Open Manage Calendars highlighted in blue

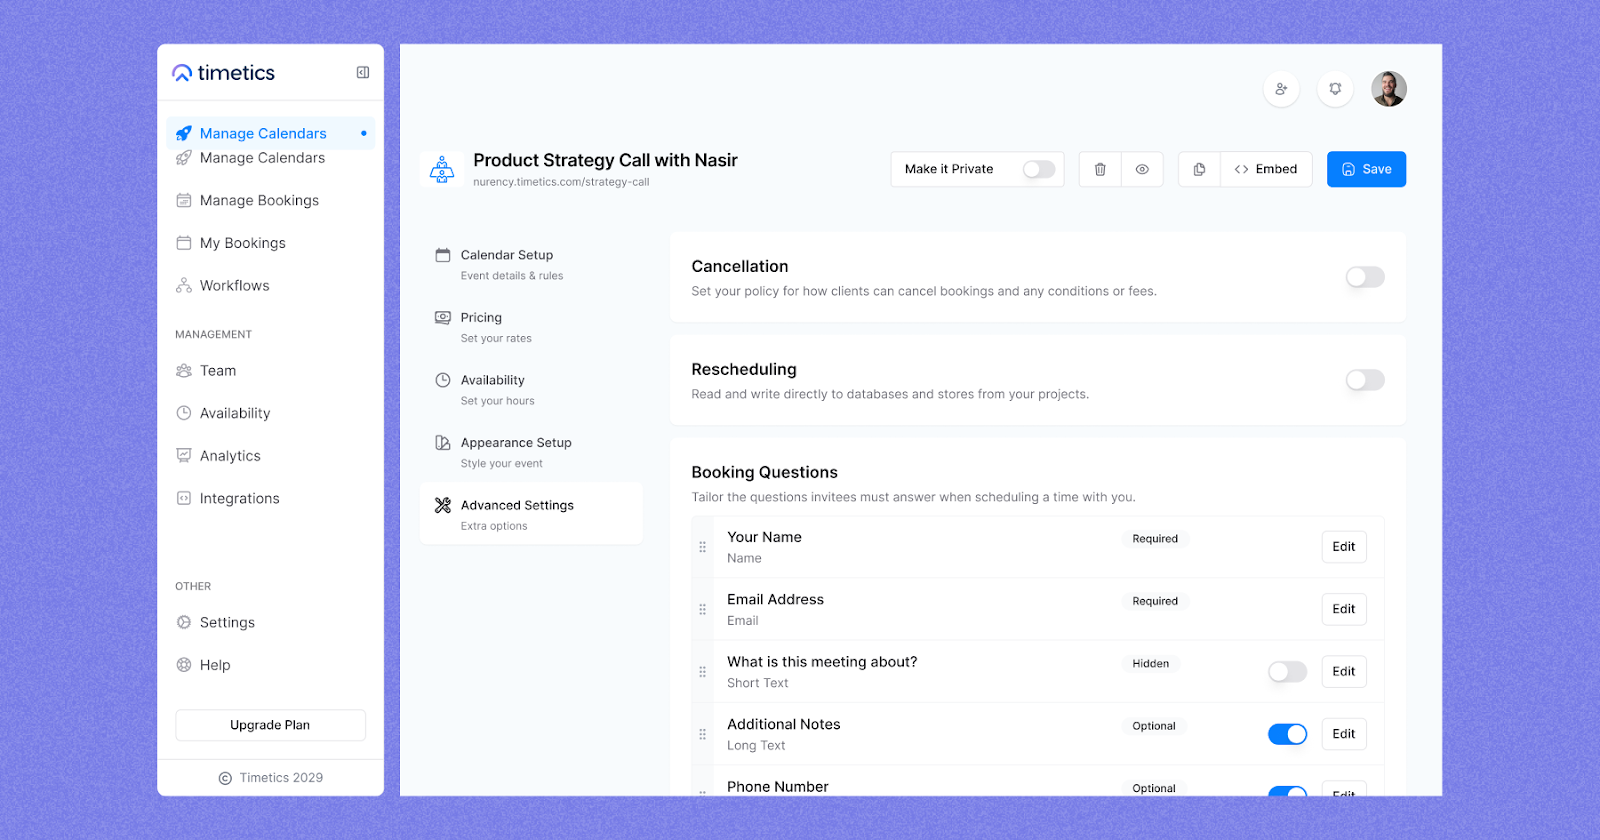tap(270, 133)
